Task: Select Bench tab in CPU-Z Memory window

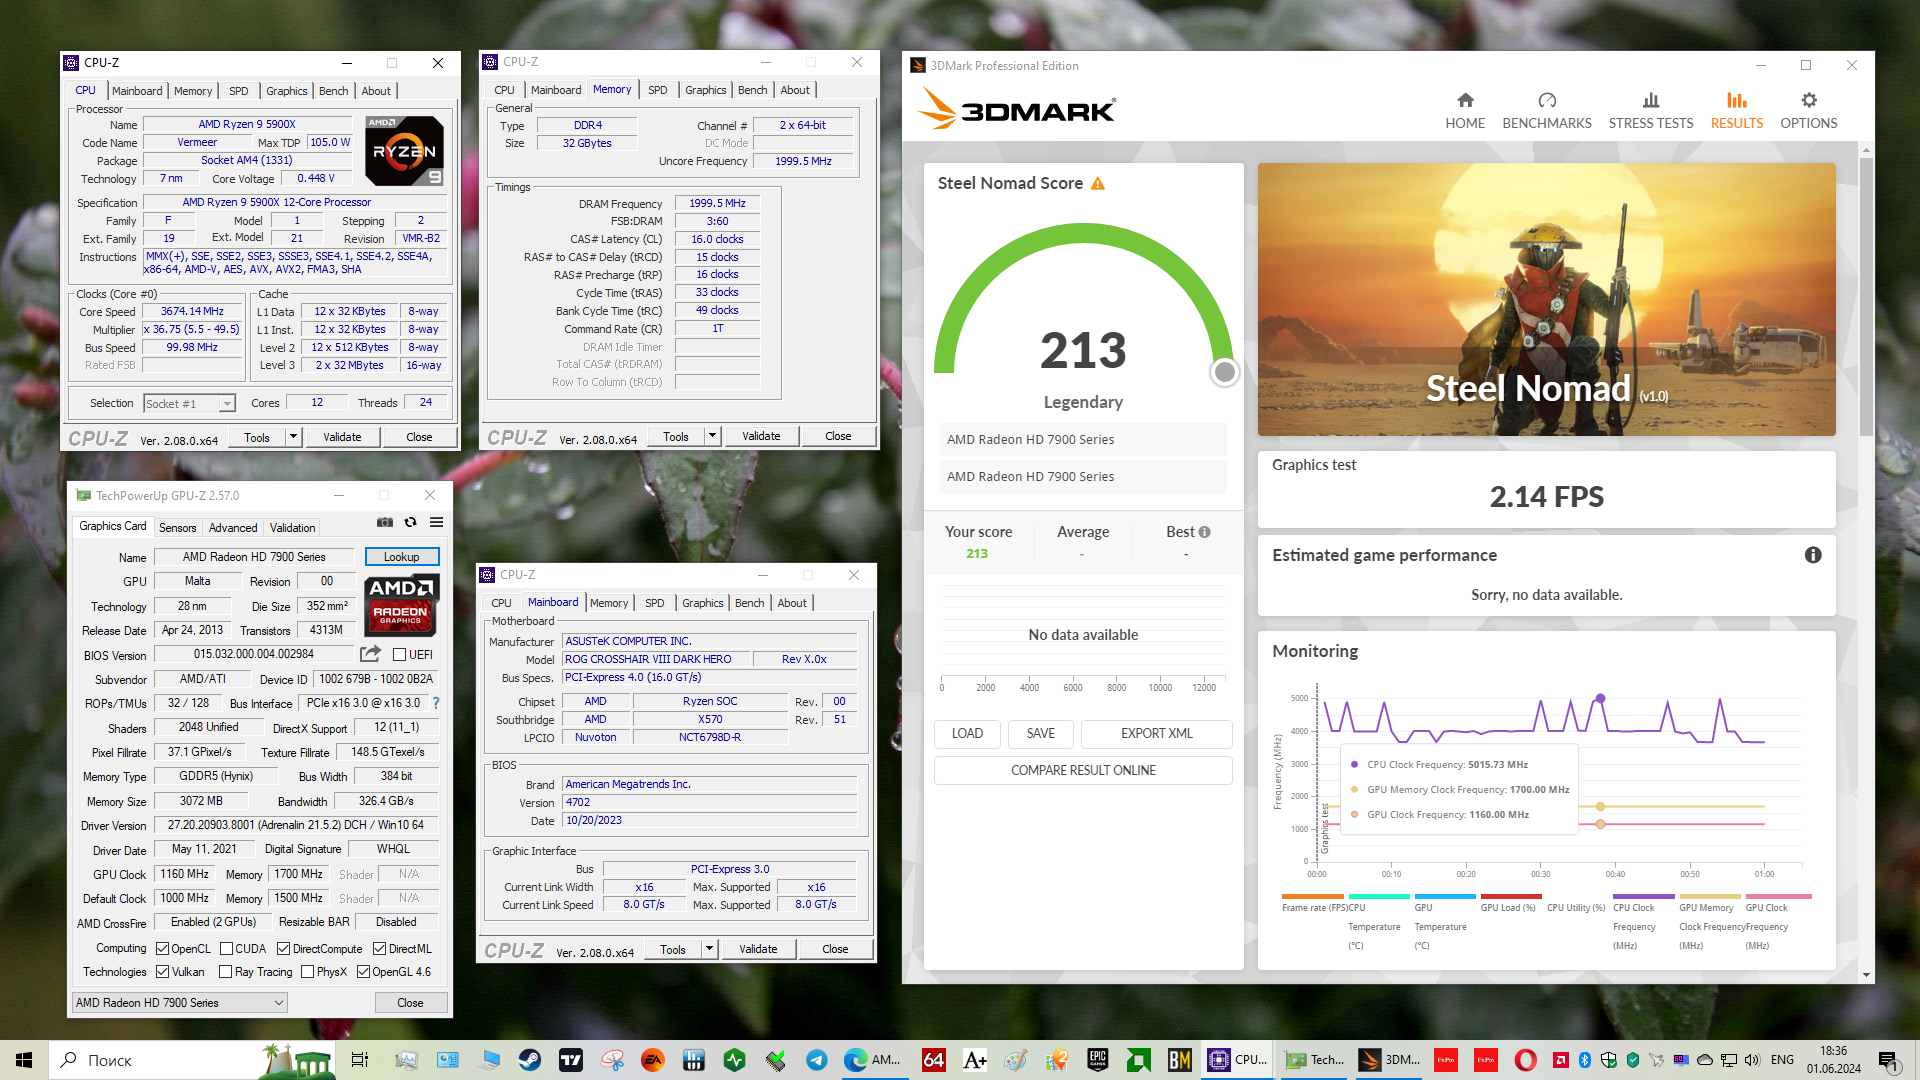Action: (x=752, y=90)
